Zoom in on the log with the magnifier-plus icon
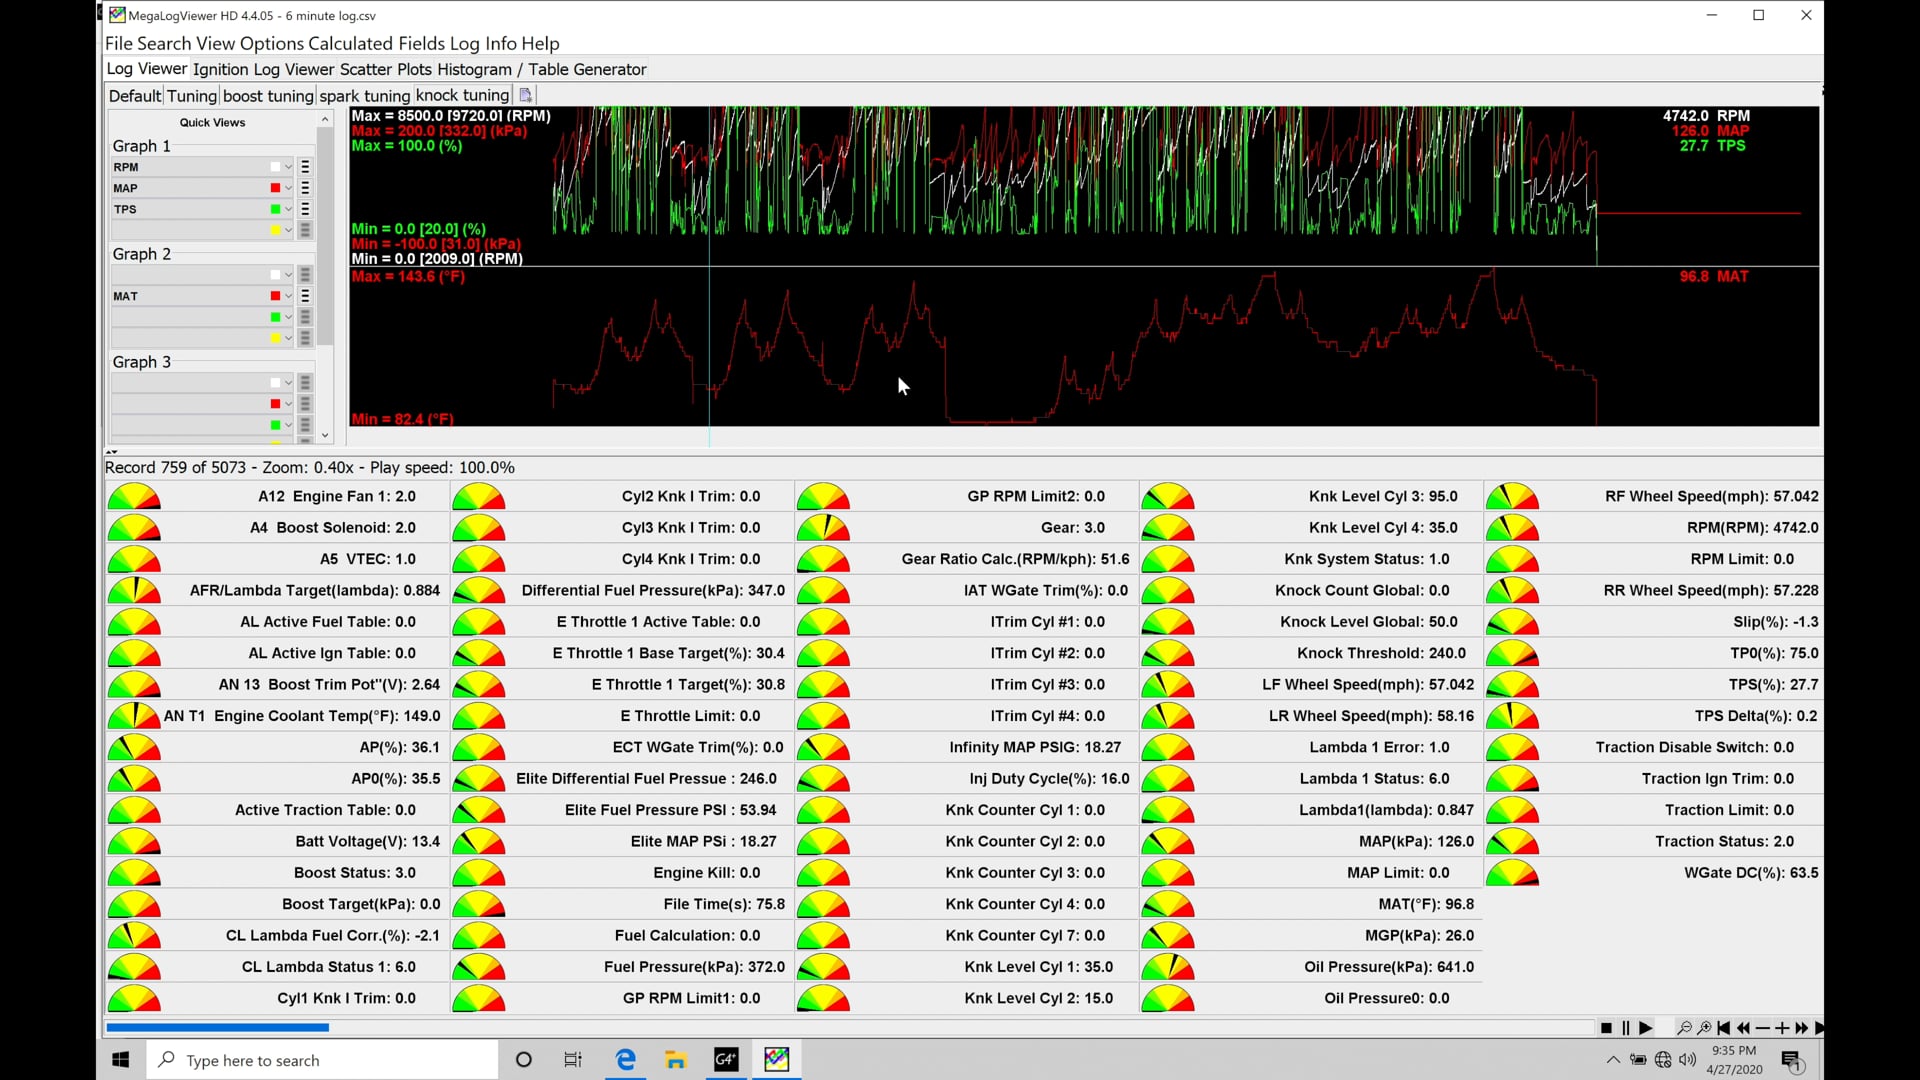 click(1704, 1028)
